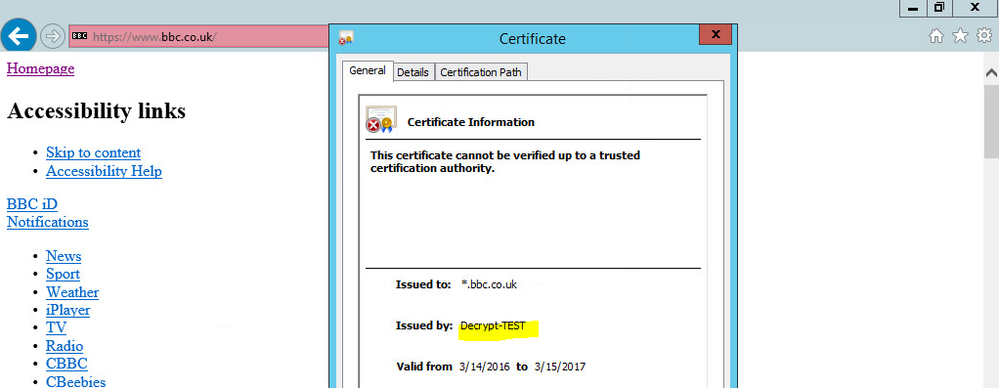Screen dimensions: 999x388
Task: Open the Sport link
Action: [62, 275]
